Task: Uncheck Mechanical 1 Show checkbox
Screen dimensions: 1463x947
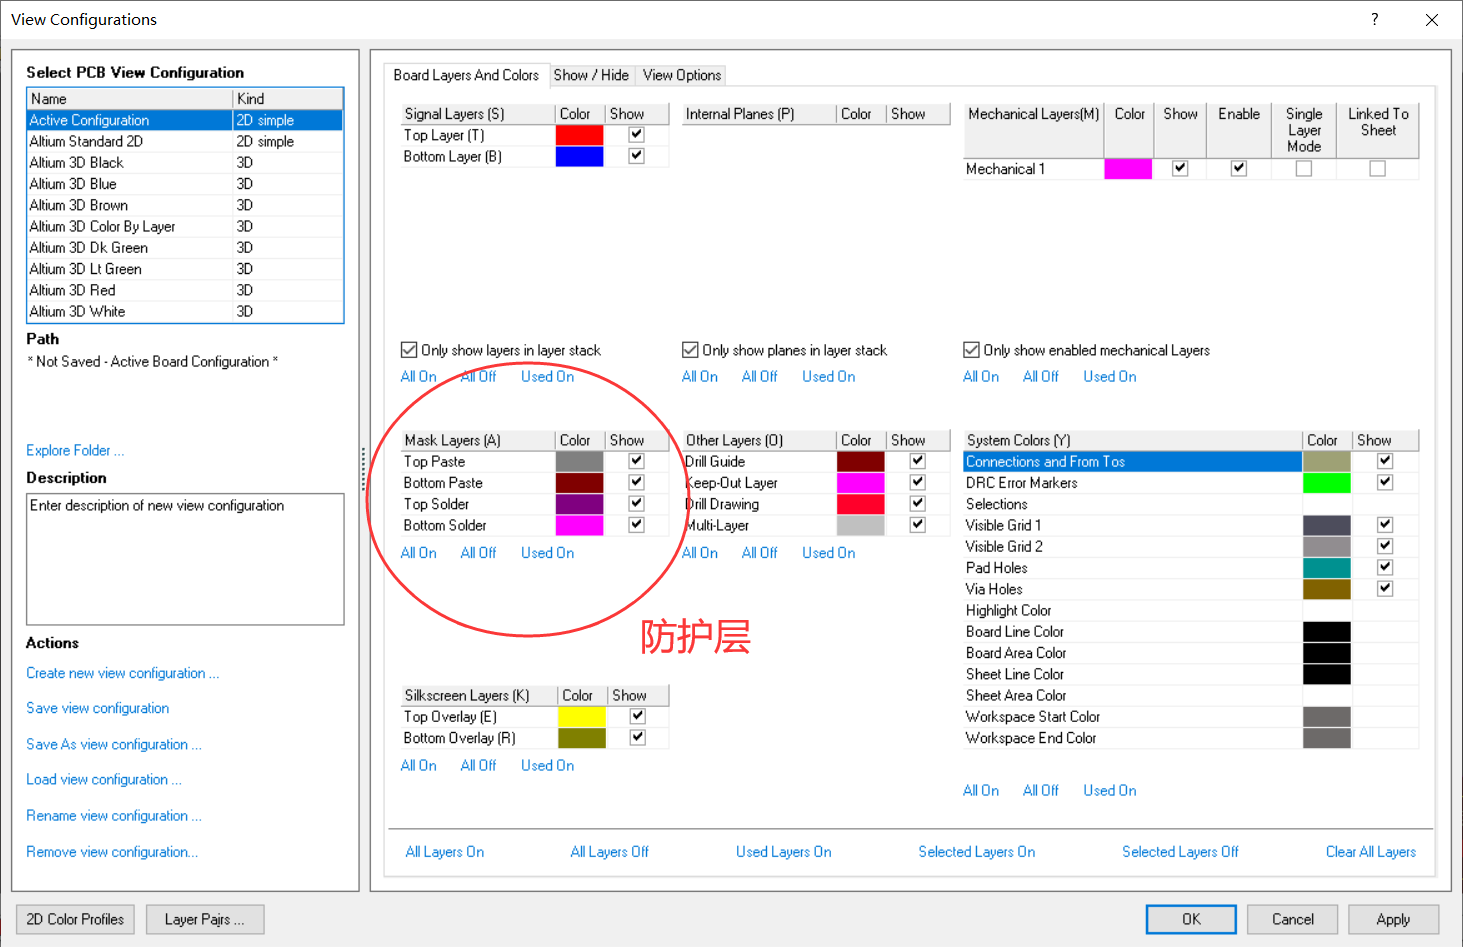Action: coord(1180,169)
